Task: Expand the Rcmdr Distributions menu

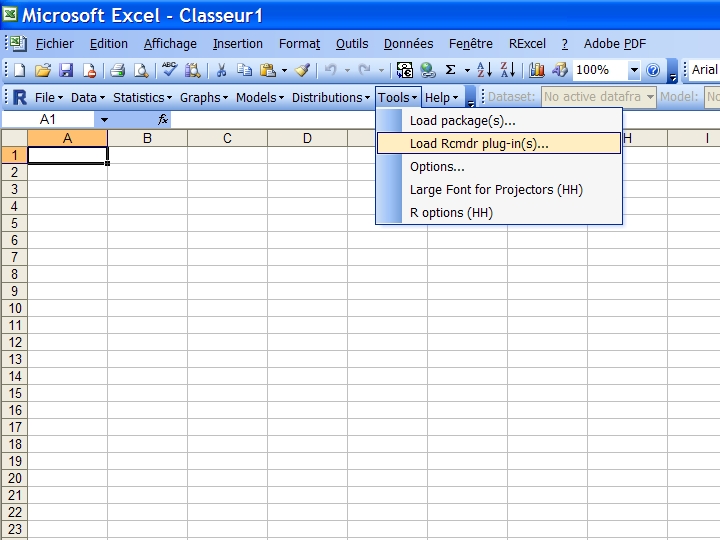Action: click(331, 98)
